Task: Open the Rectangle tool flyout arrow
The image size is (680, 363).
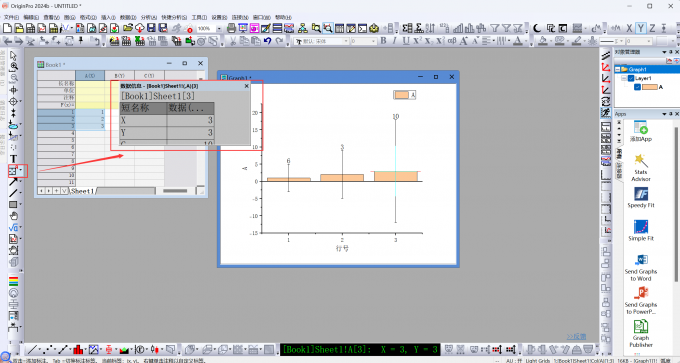Action: pos(21,205)
